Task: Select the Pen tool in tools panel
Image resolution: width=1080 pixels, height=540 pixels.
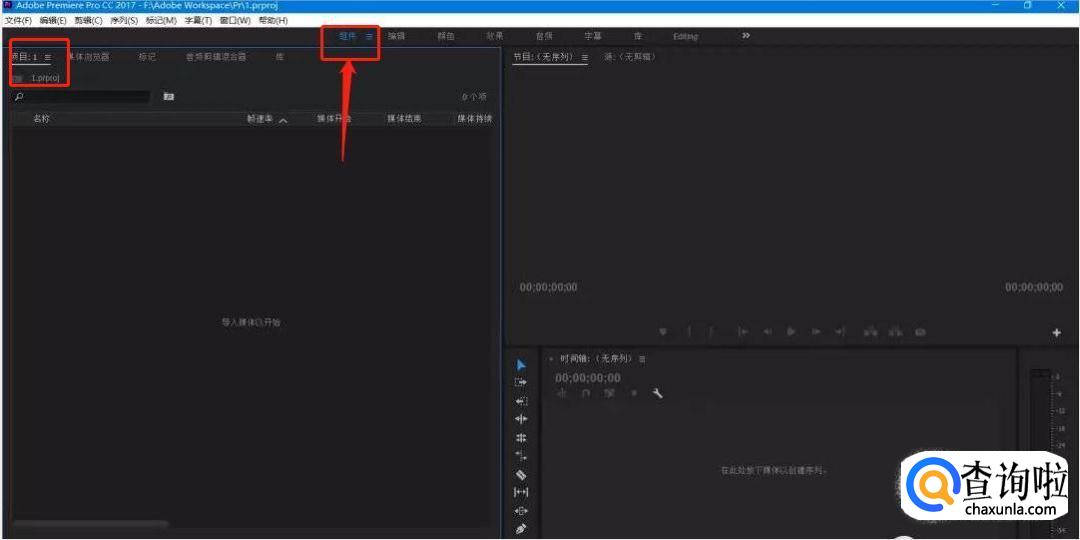Action: click(x=521, y=529)
